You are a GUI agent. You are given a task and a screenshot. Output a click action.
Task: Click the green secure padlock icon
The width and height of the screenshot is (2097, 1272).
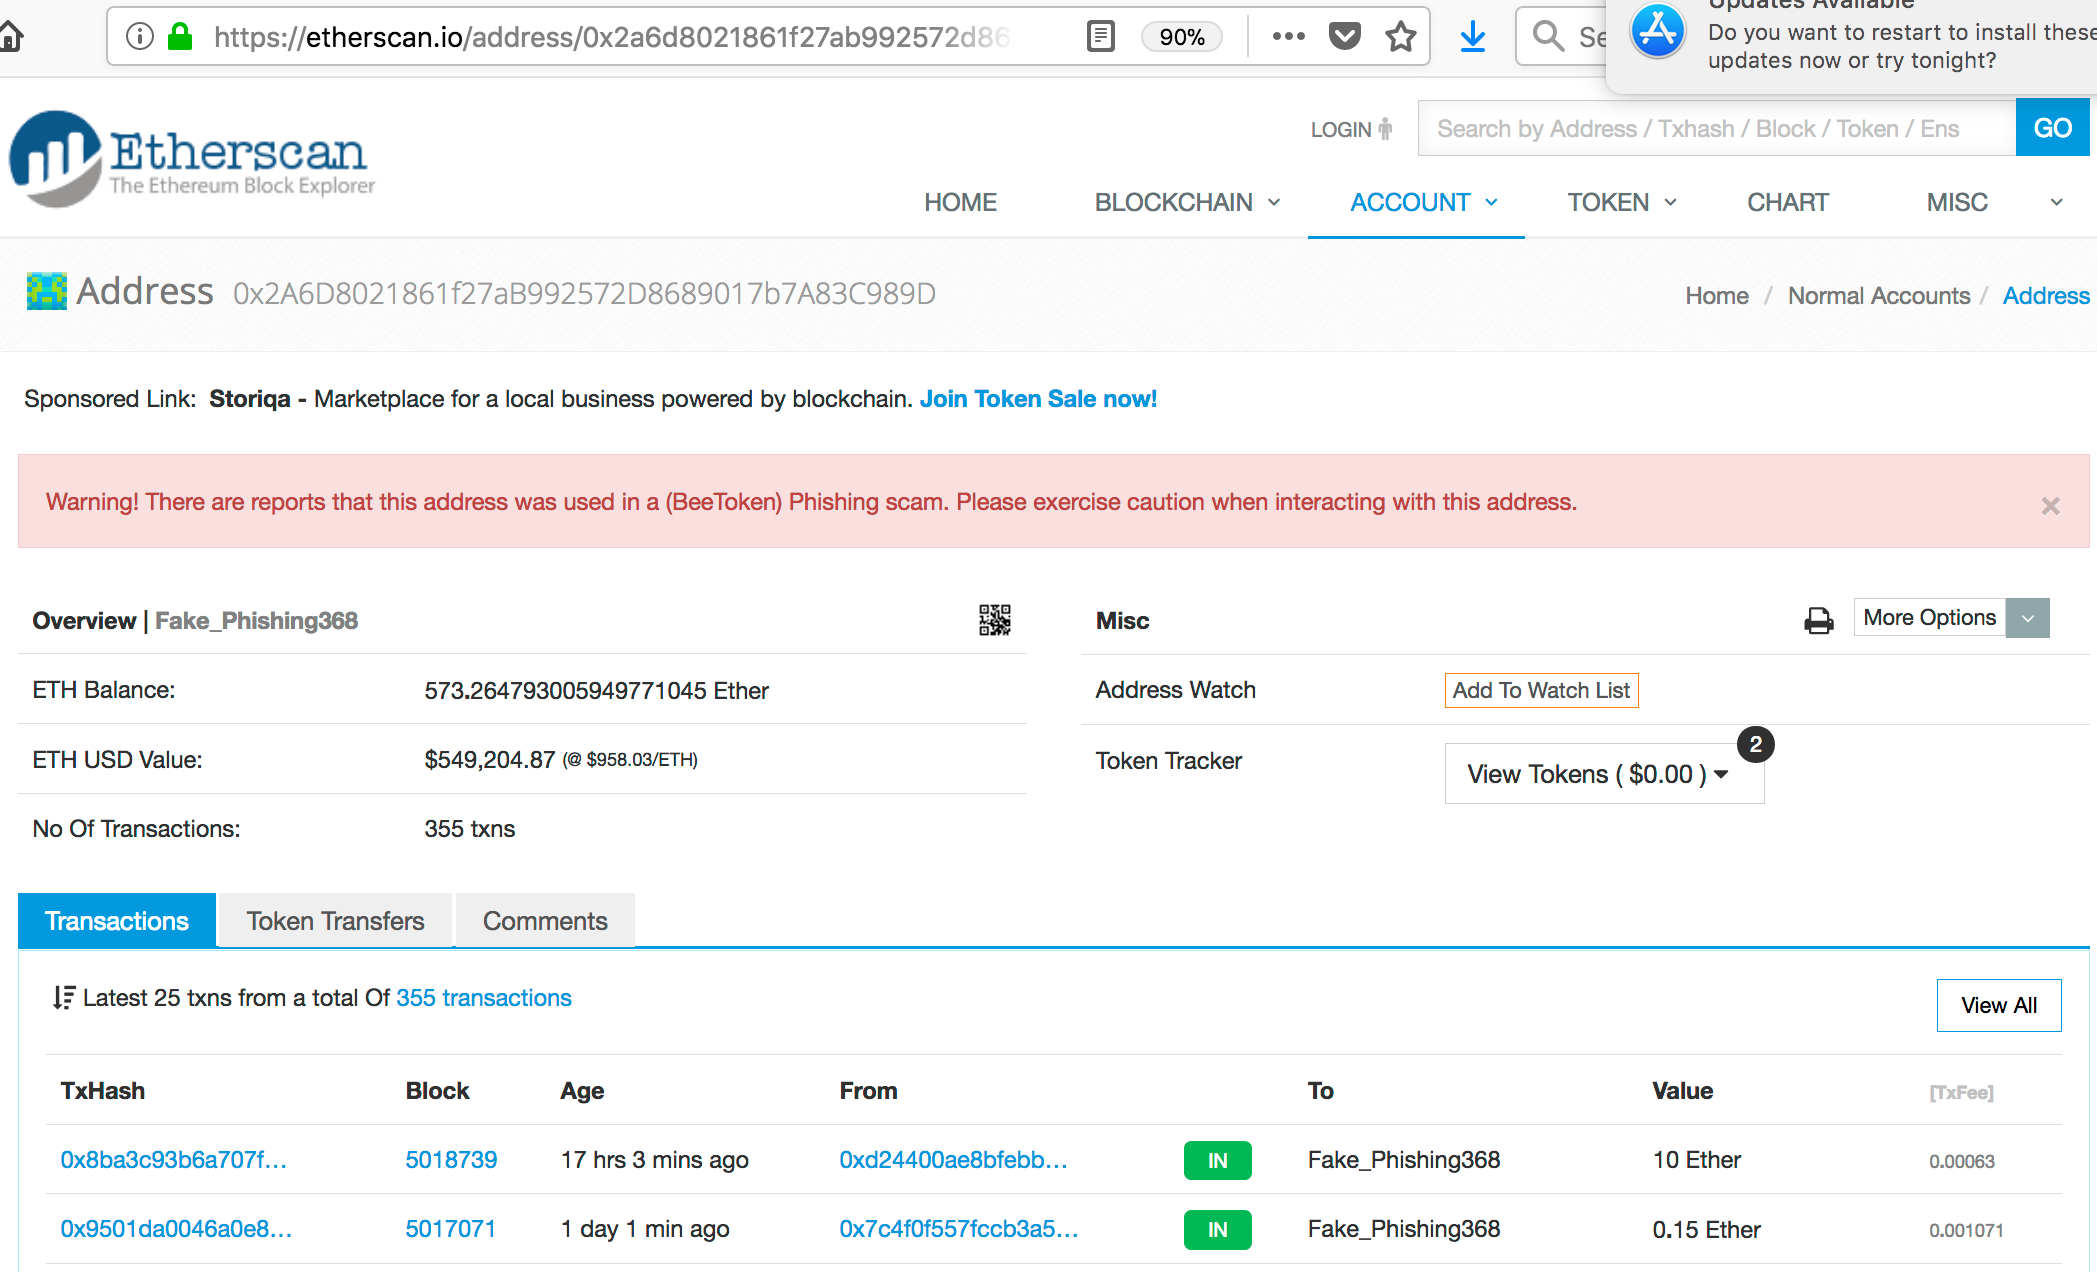180,37
